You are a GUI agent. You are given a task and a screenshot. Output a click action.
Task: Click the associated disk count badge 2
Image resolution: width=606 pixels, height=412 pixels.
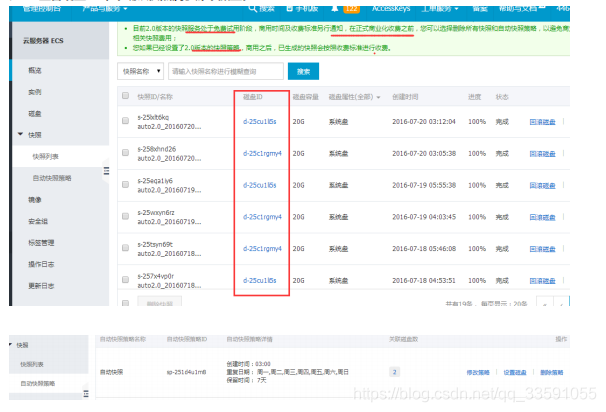(x=394, y=372)
